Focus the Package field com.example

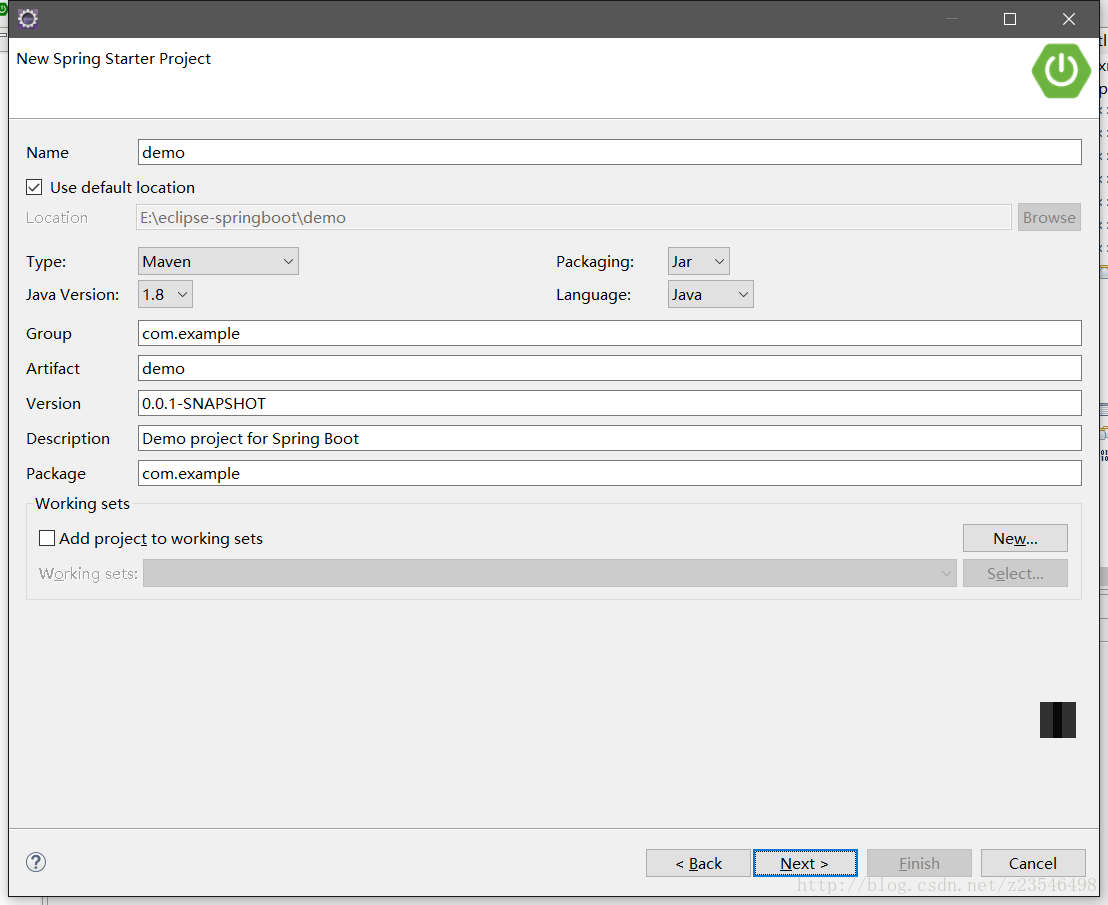(610, 473)
